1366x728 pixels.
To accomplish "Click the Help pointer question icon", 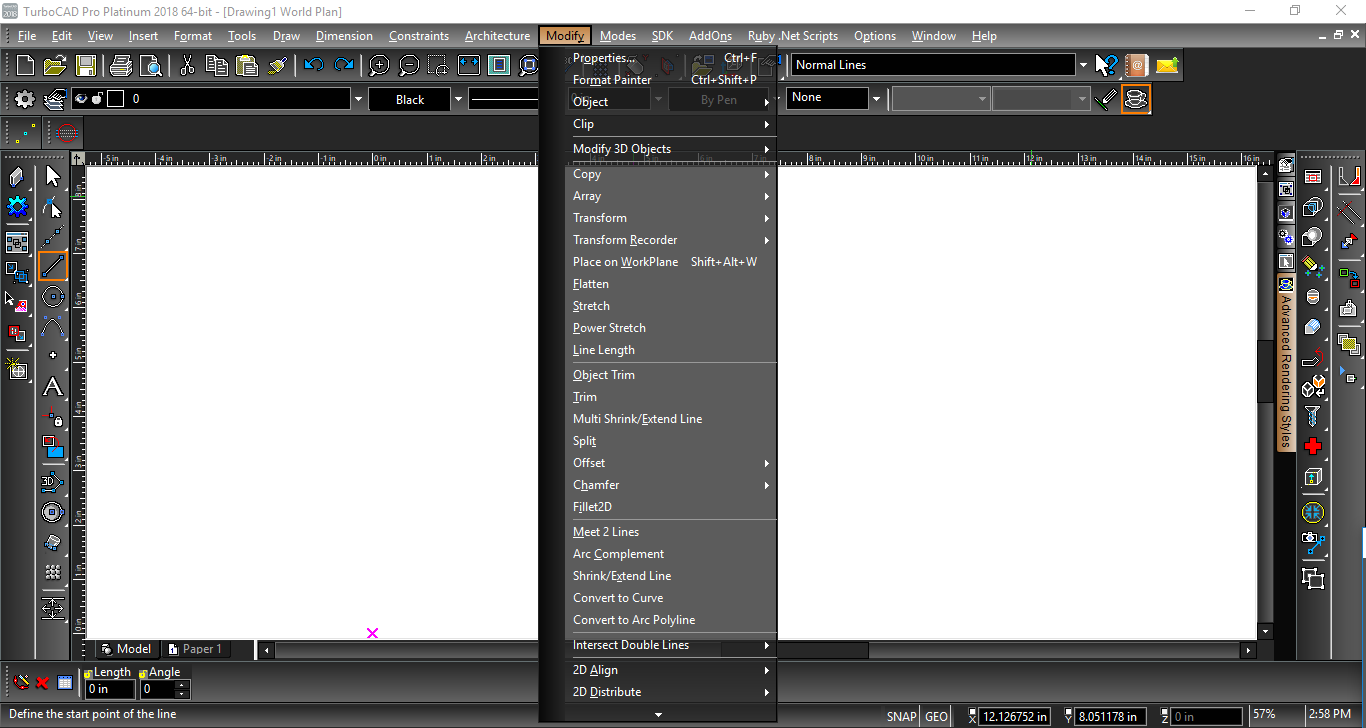I will (1105, 66).
